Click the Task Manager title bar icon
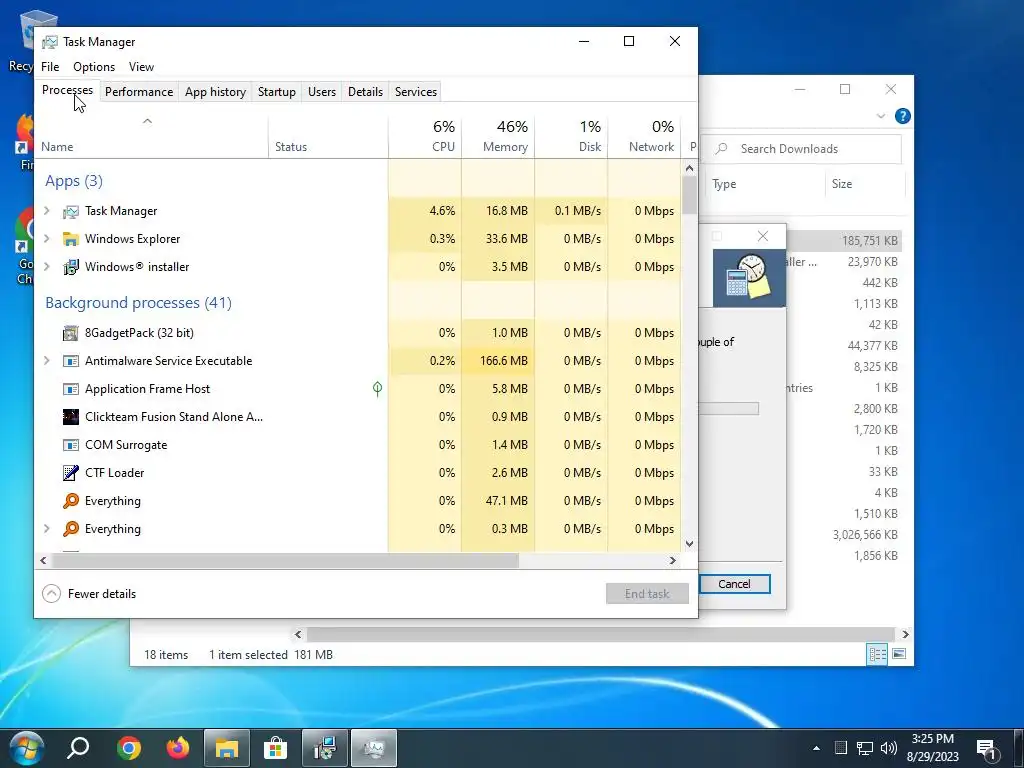 pyautogui.click(x=50, y=42)
